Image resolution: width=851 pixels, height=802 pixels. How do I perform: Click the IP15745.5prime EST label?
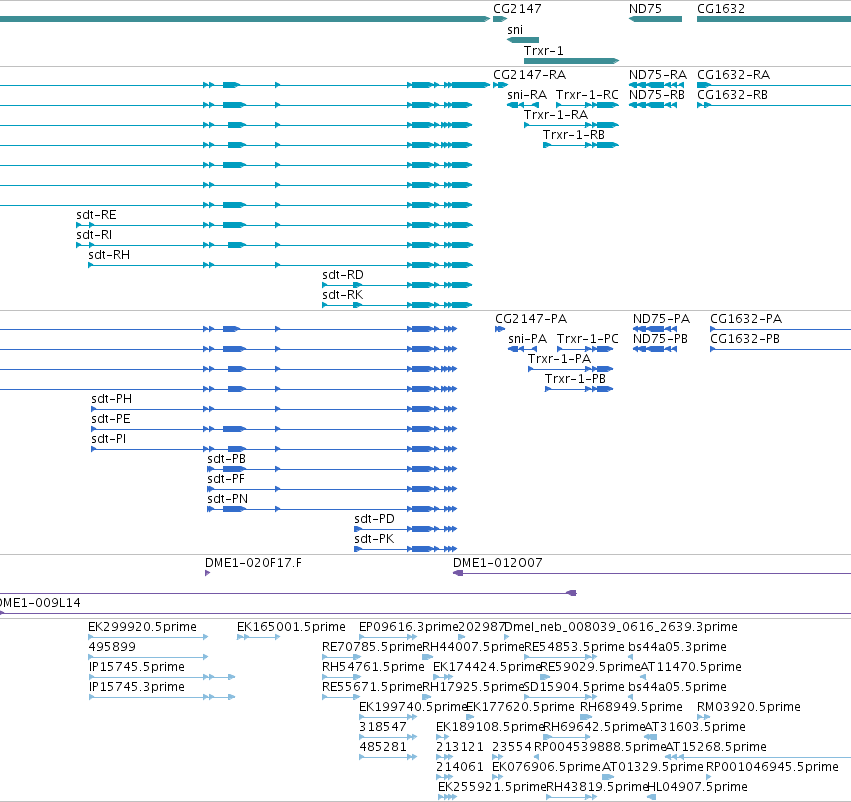point(136,667)
